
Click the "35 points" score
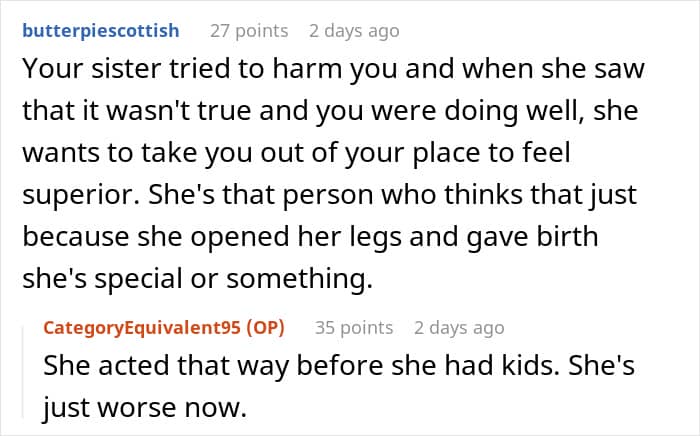pyautogui.click(x=354, y=327)
